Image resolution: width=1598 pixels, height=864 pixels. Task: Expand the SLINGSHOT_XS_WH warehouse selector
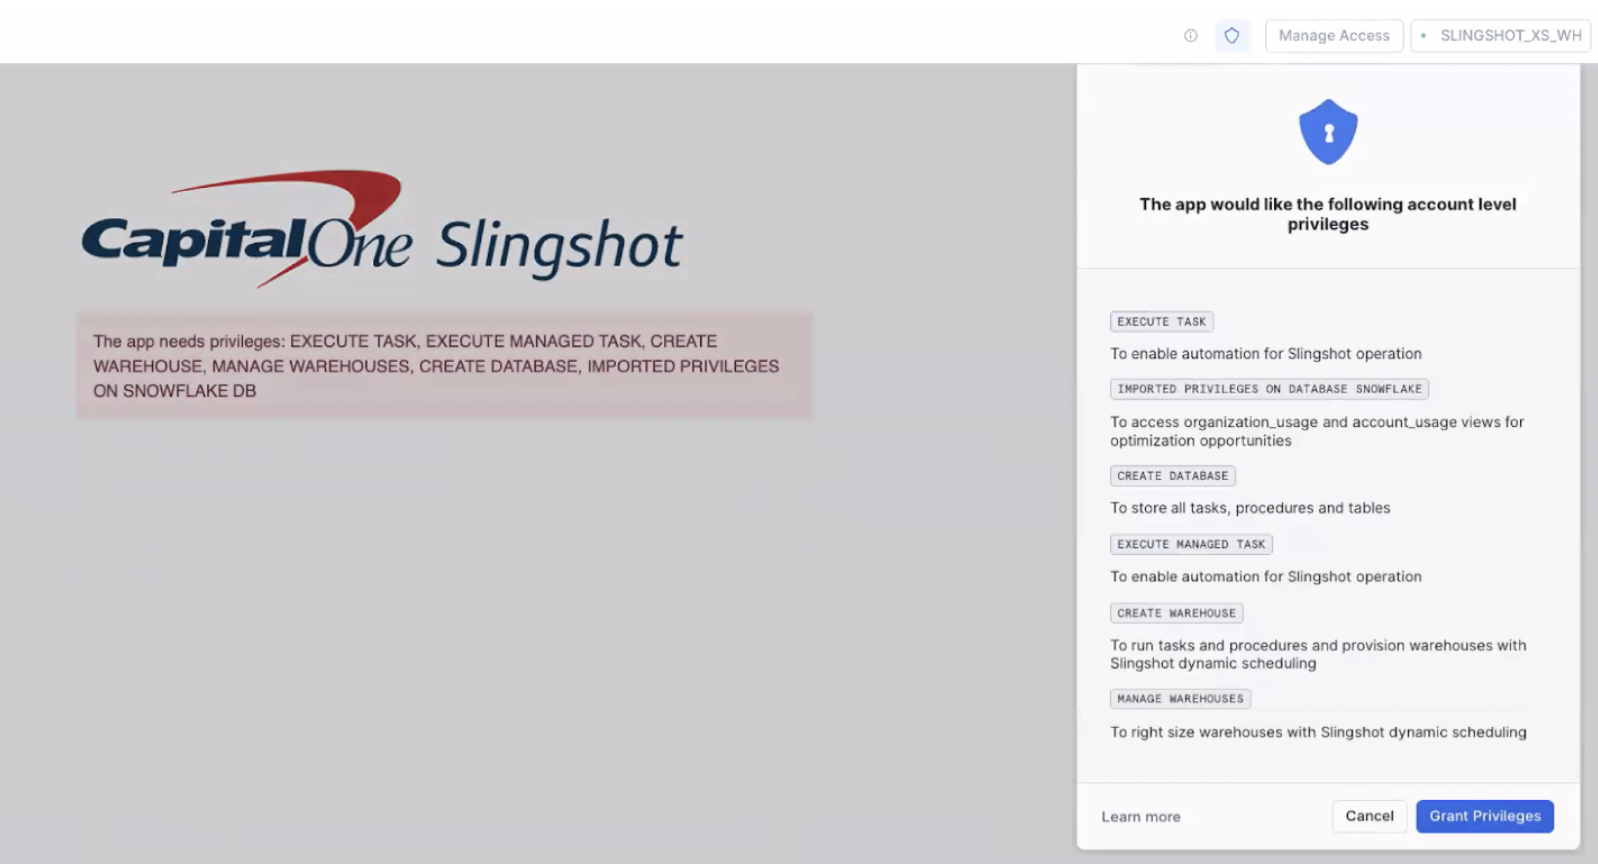1500,35
